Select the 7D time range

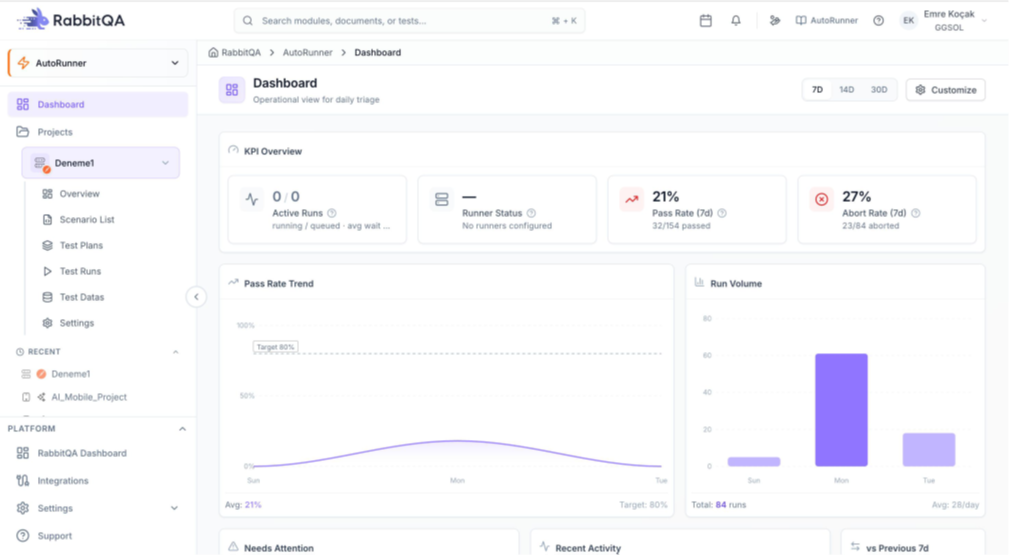point(817,90)
